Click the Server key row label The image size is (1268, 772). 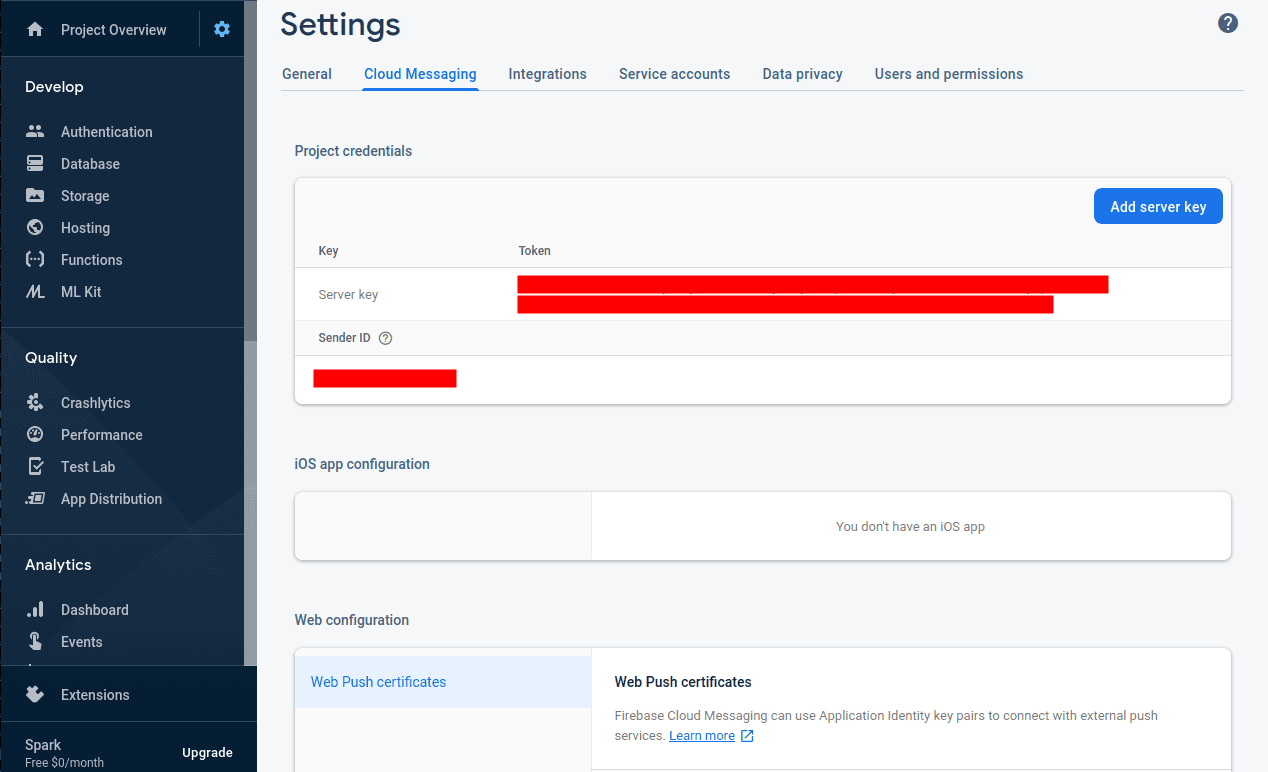348,295
